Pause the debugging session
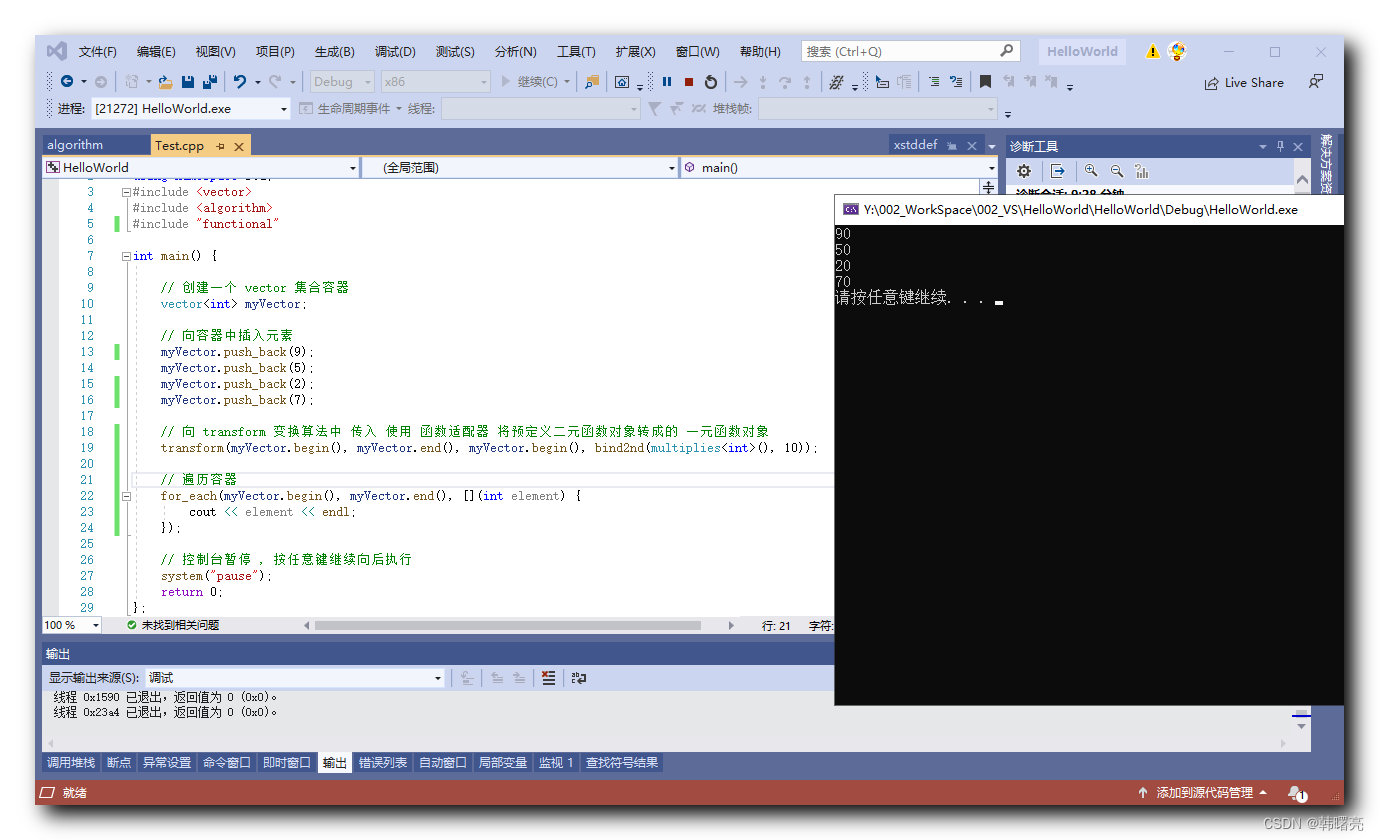Screen dimensions: 1379x840 [x=667, y=82]
